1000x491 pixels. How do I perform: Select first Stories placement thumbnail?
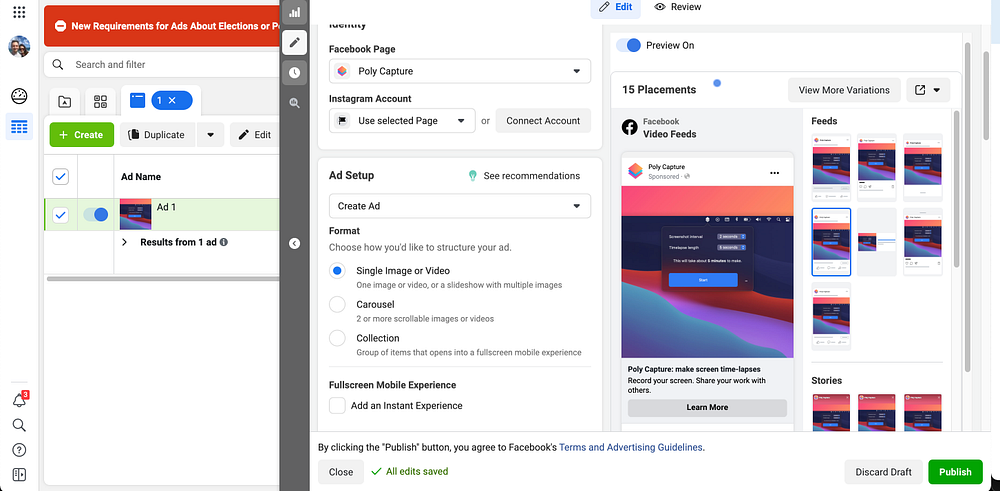pyautogui.click(x=830, y=412)
